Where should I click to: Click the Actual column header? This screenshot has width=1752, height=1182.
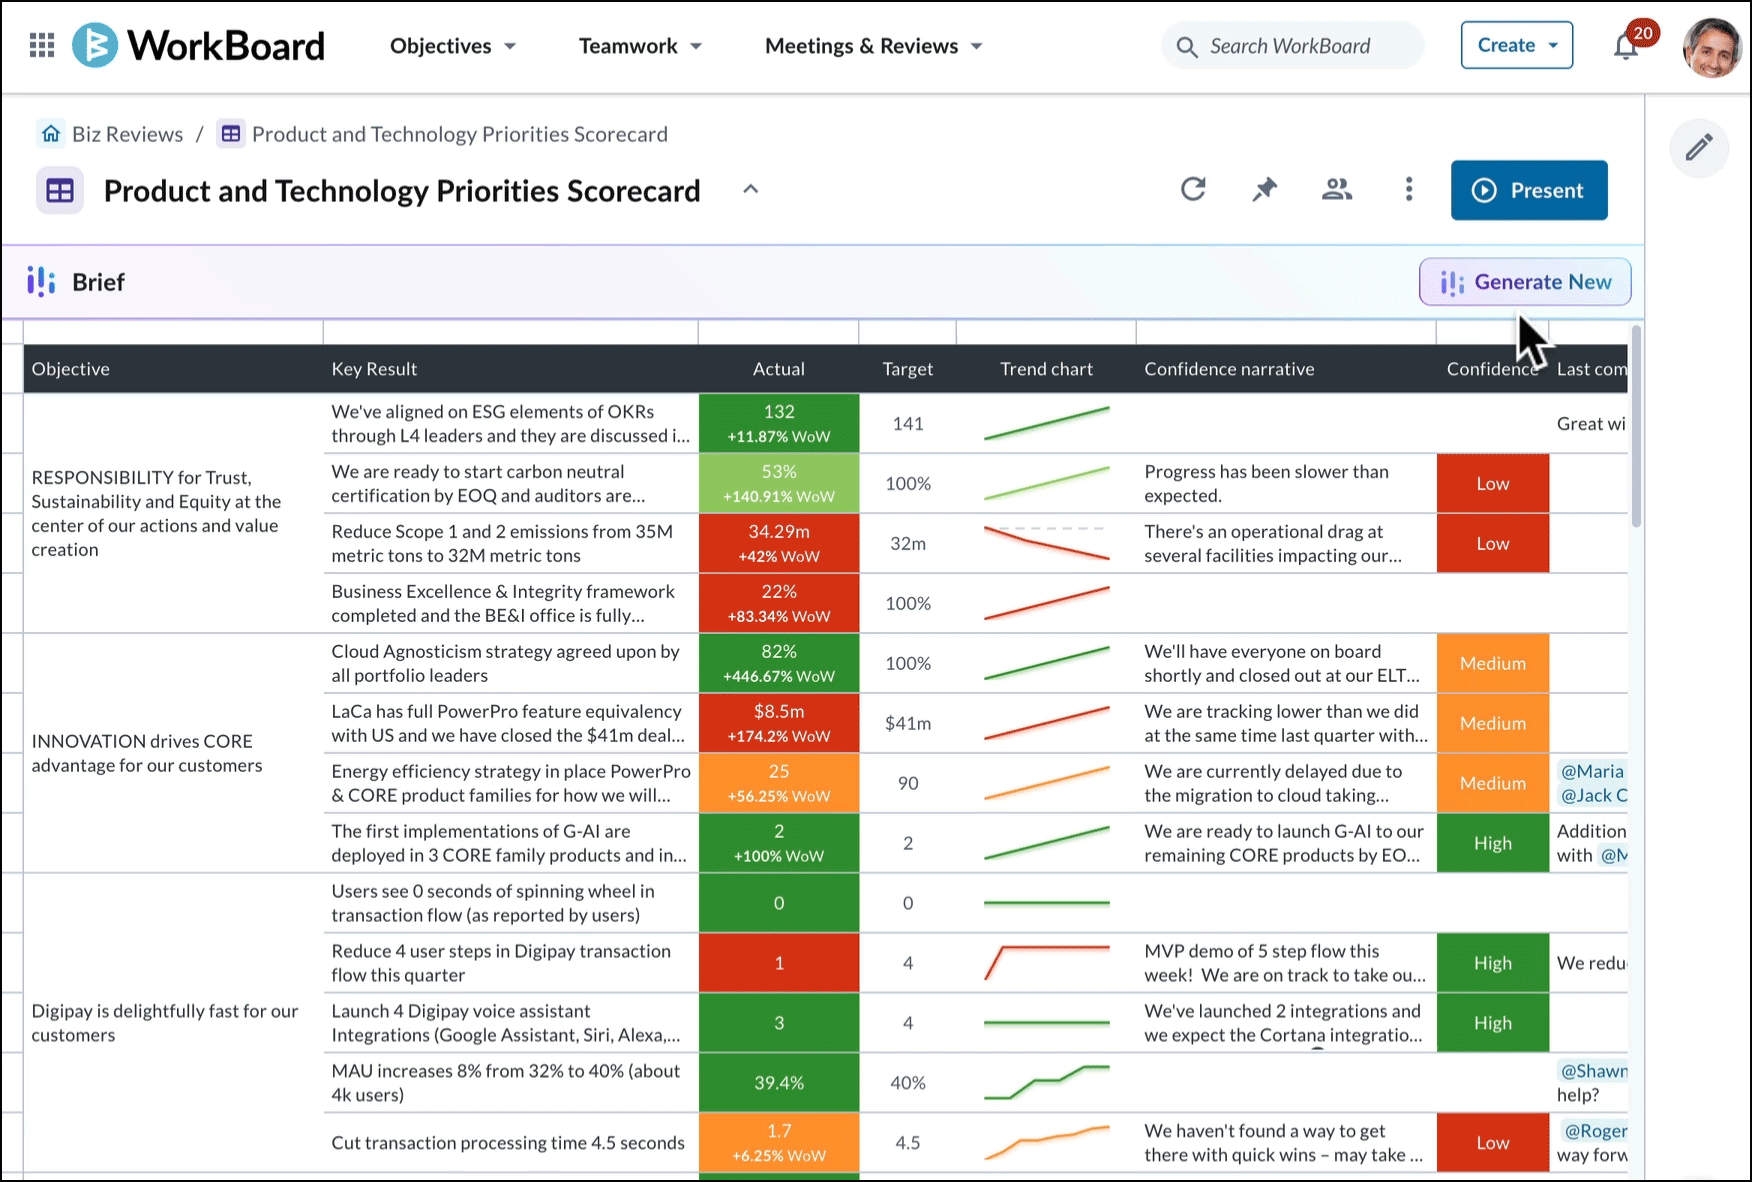[779, 369]
